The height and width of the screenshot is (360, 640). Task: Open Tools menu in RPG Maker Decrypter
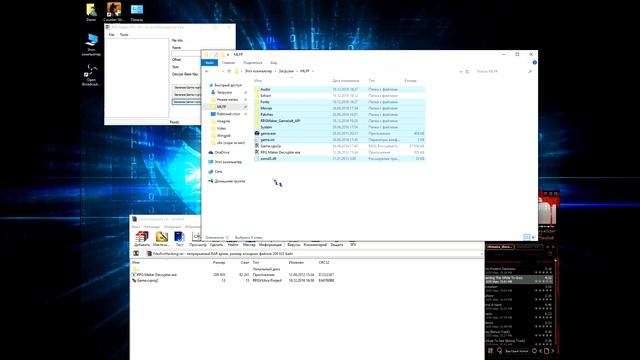[x=124, y=35]
